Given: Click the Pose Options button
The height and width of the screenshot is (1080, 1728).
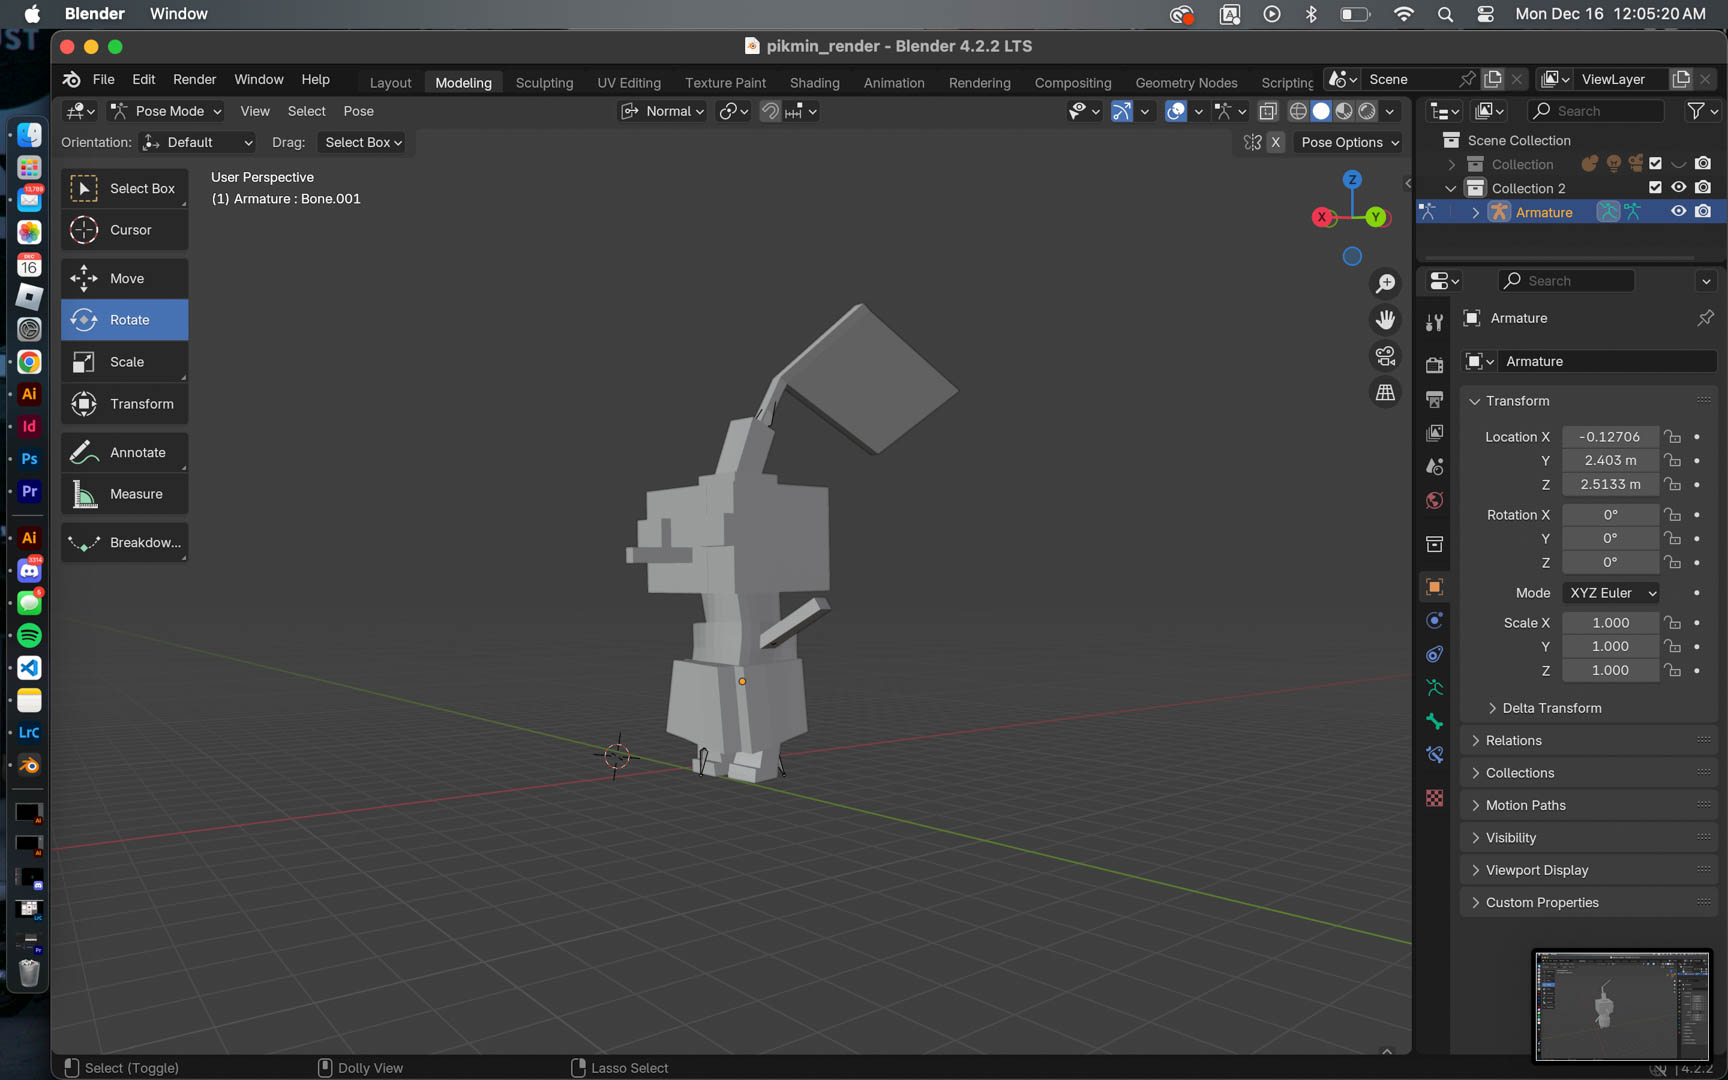Looking at the screenshot, I should click(1347, 143).
